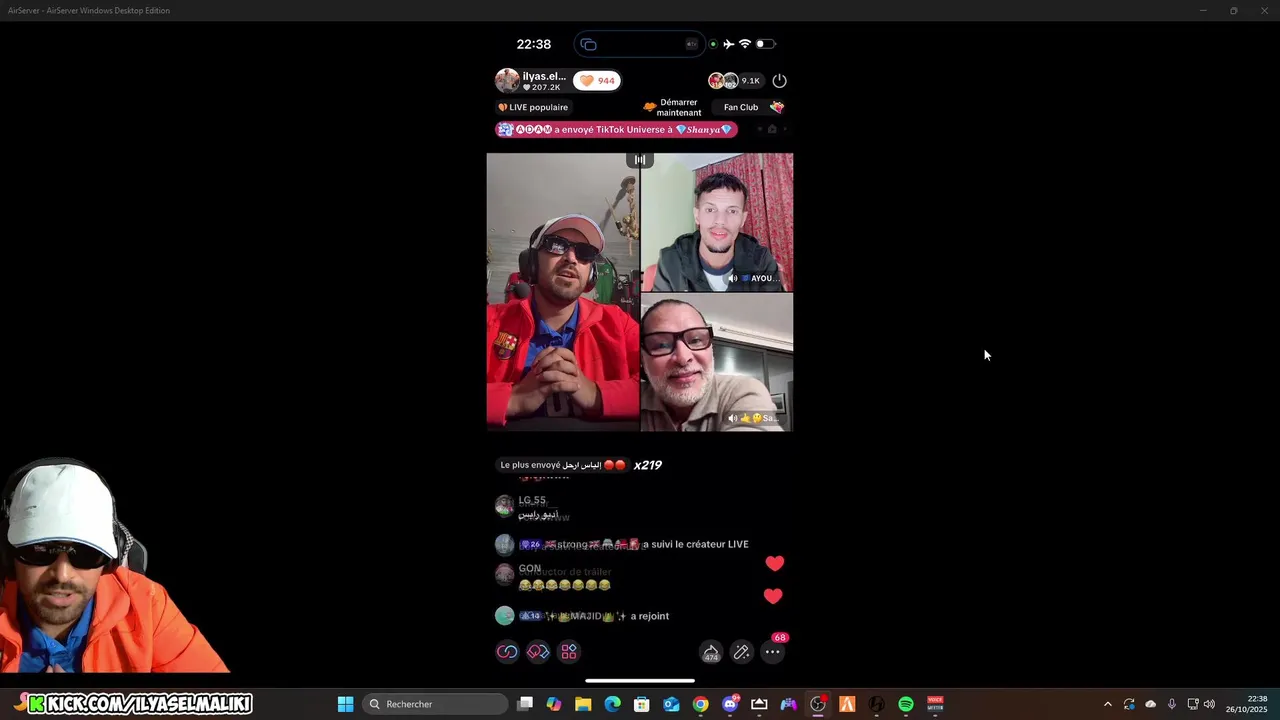1280x720 pixels.
Task: Open Google Chrome from the taskbar
Action: [701, 704]
